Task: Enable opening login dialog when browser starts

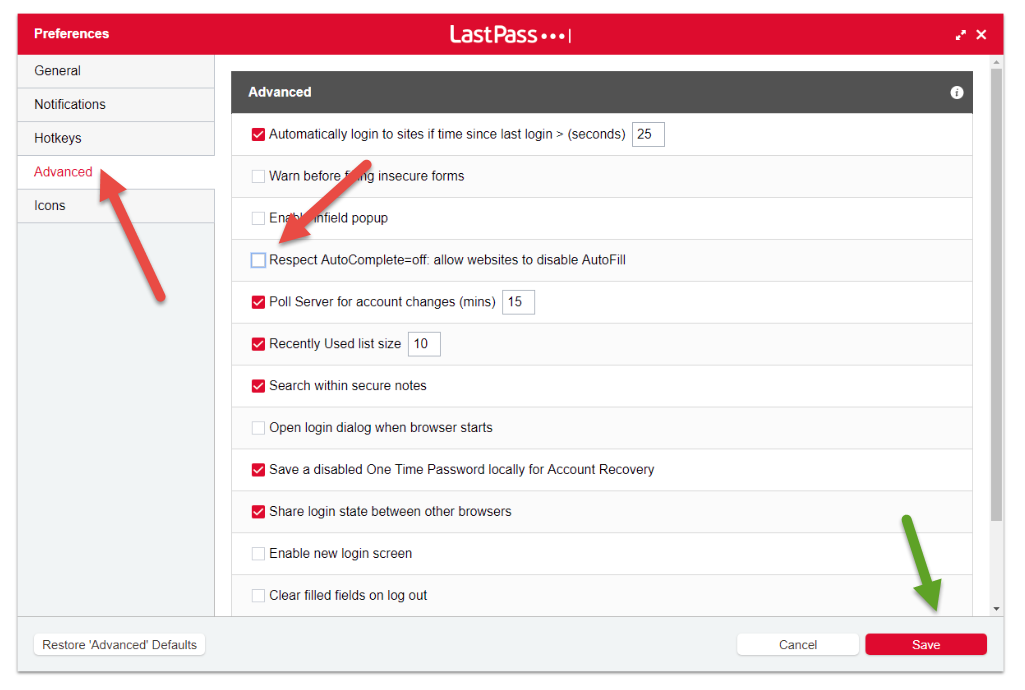Action: point(258,427)
